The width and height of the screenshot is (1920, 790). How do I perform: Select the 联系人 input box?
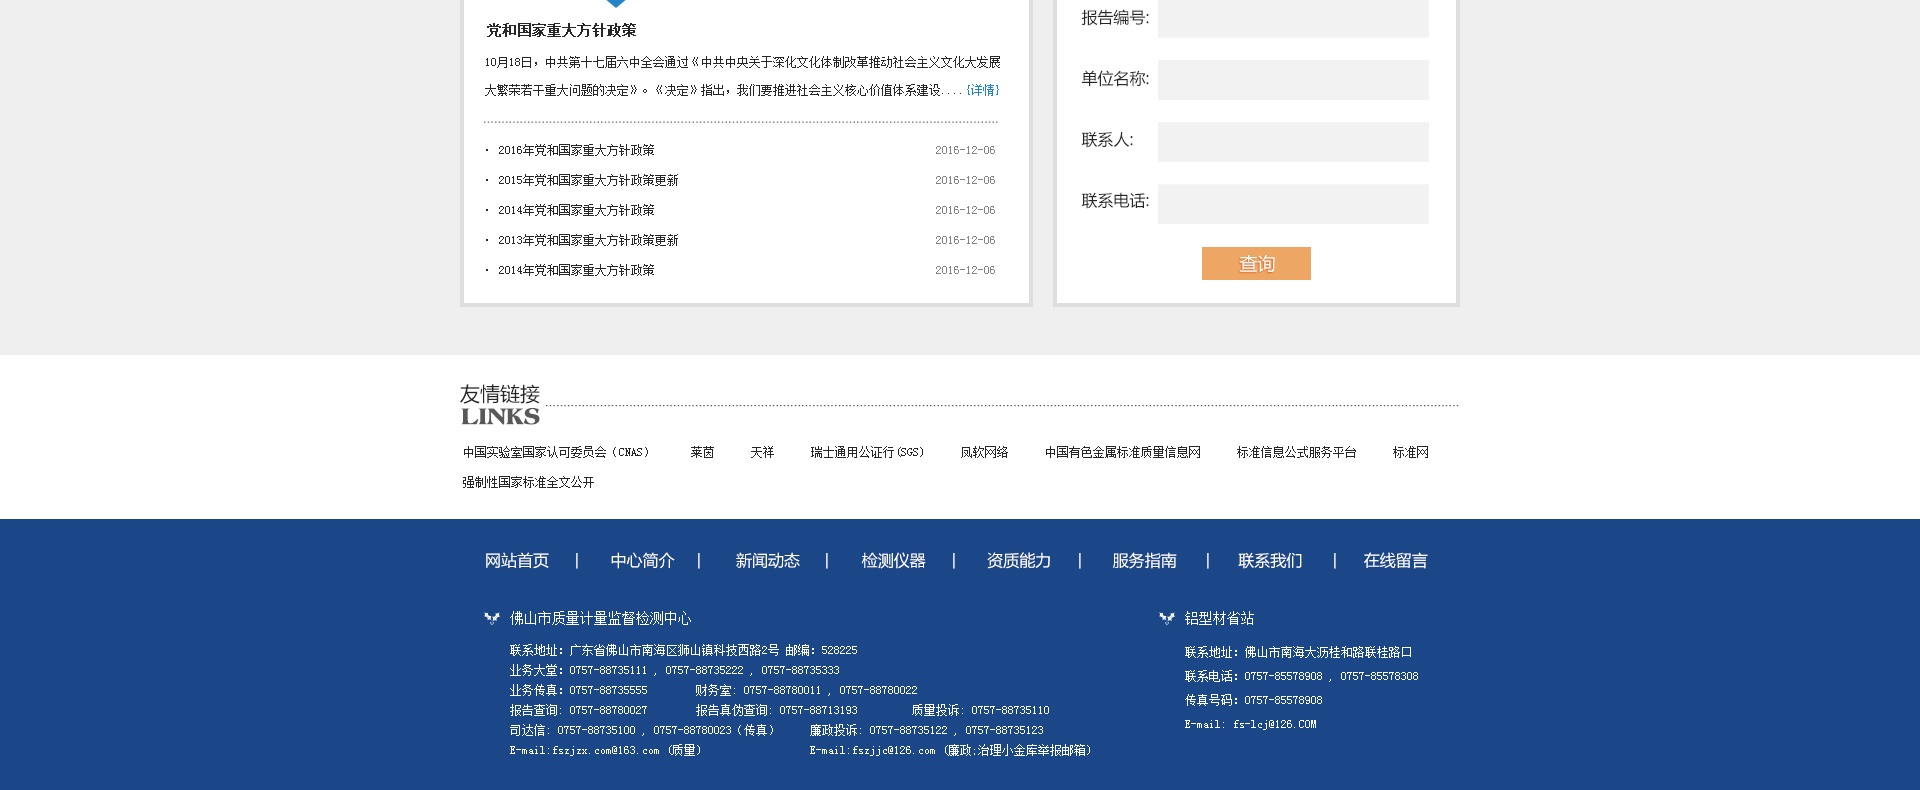(1293, 142)
